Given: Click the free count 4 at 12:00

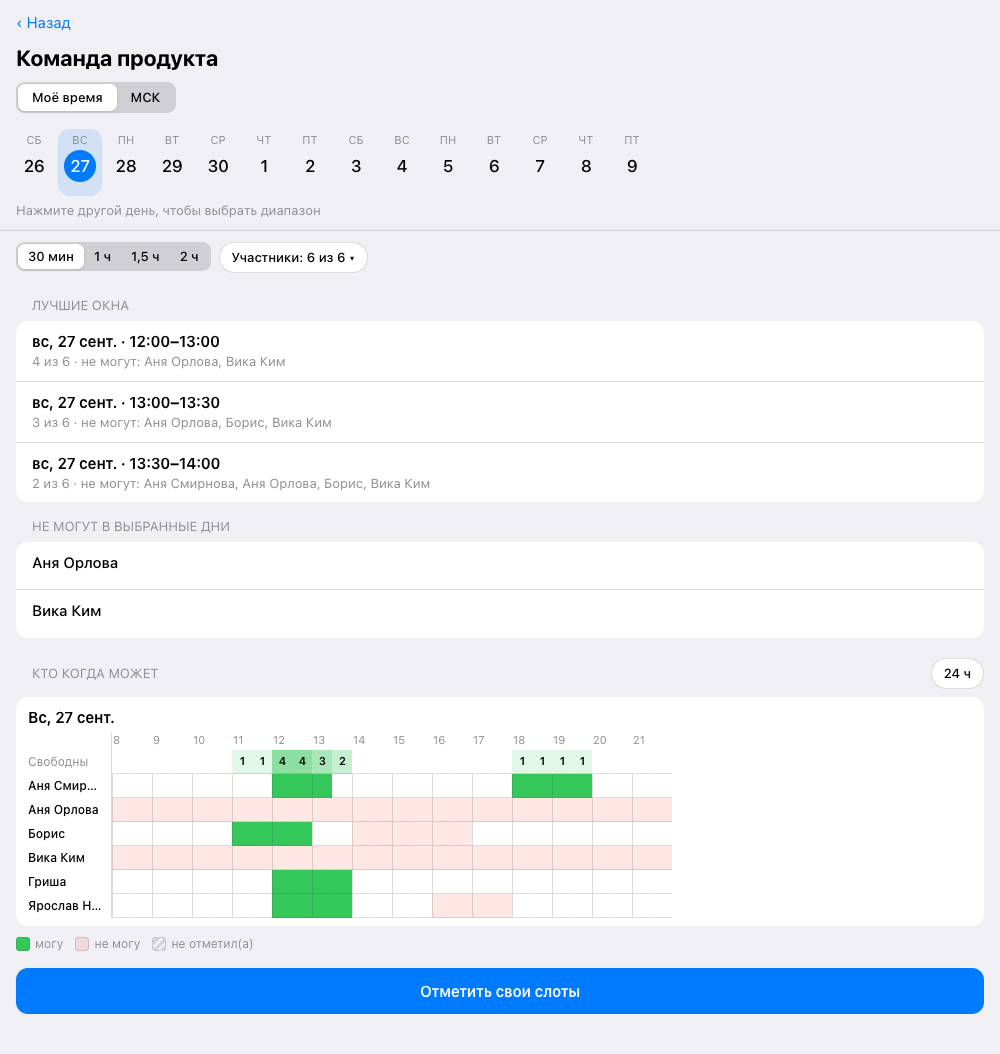Looking at the screenshot, I should coord(282,762).
